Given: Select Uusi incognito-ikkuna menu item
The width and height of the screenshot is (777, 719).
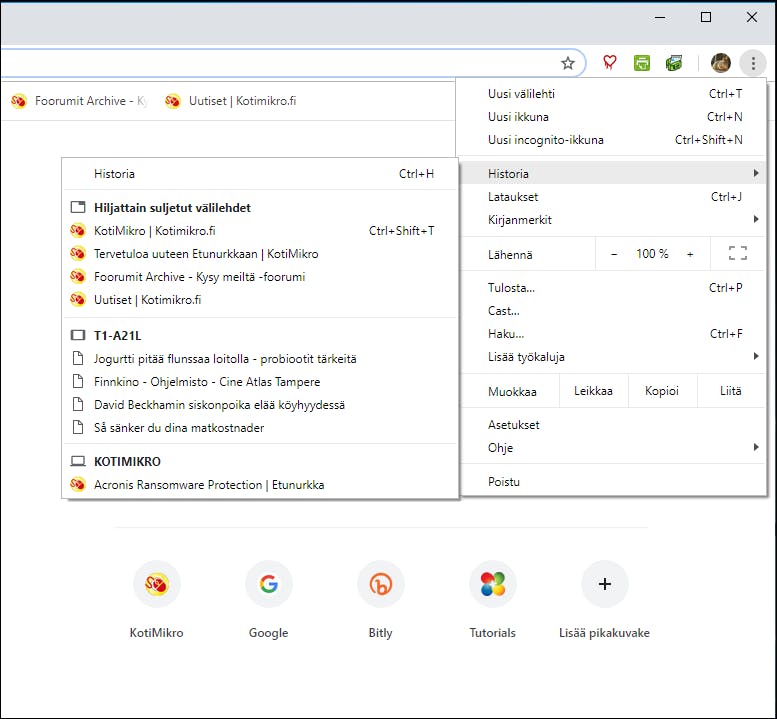Looking at the screenshot, I should point(613,140).
